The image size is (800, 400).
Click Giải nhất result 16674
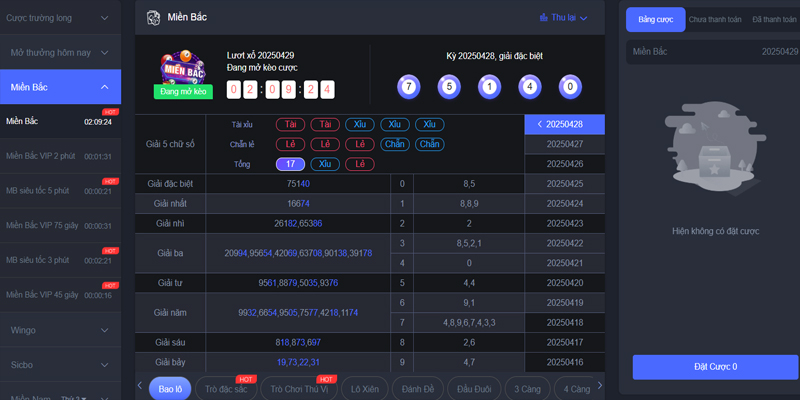(x=298, y=204)
